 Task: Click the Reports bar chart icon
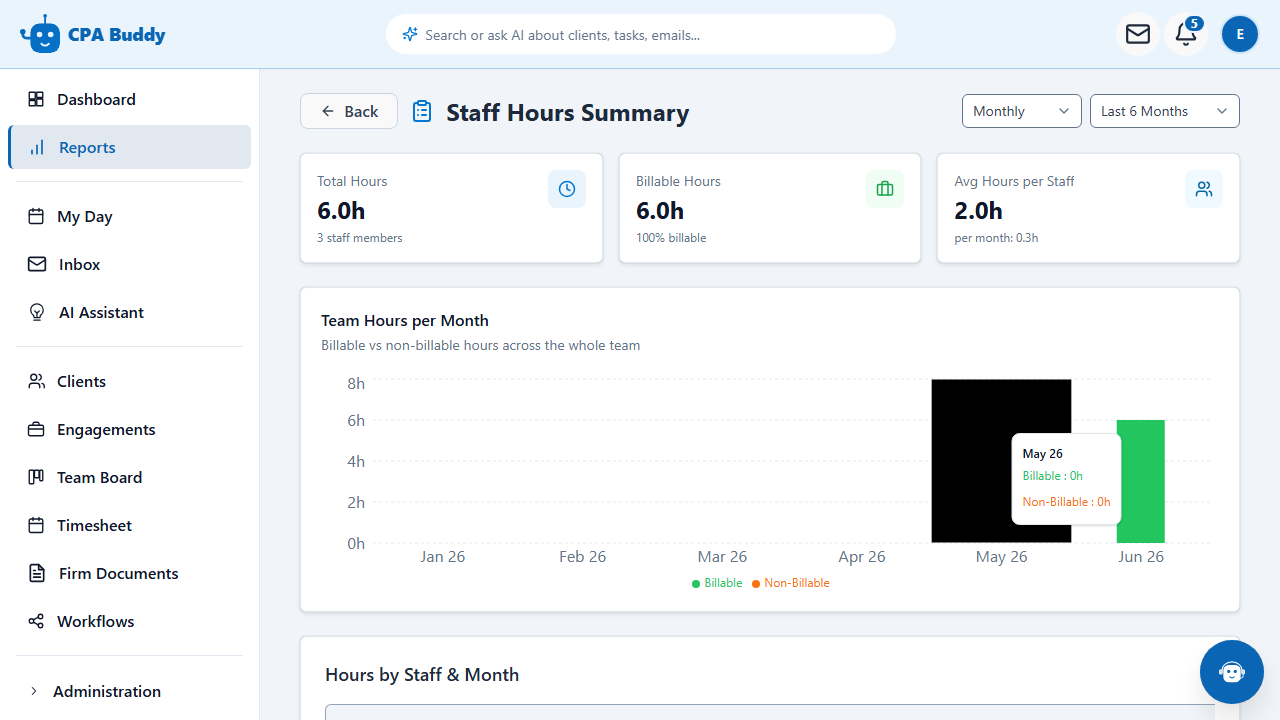coord(37,147)
